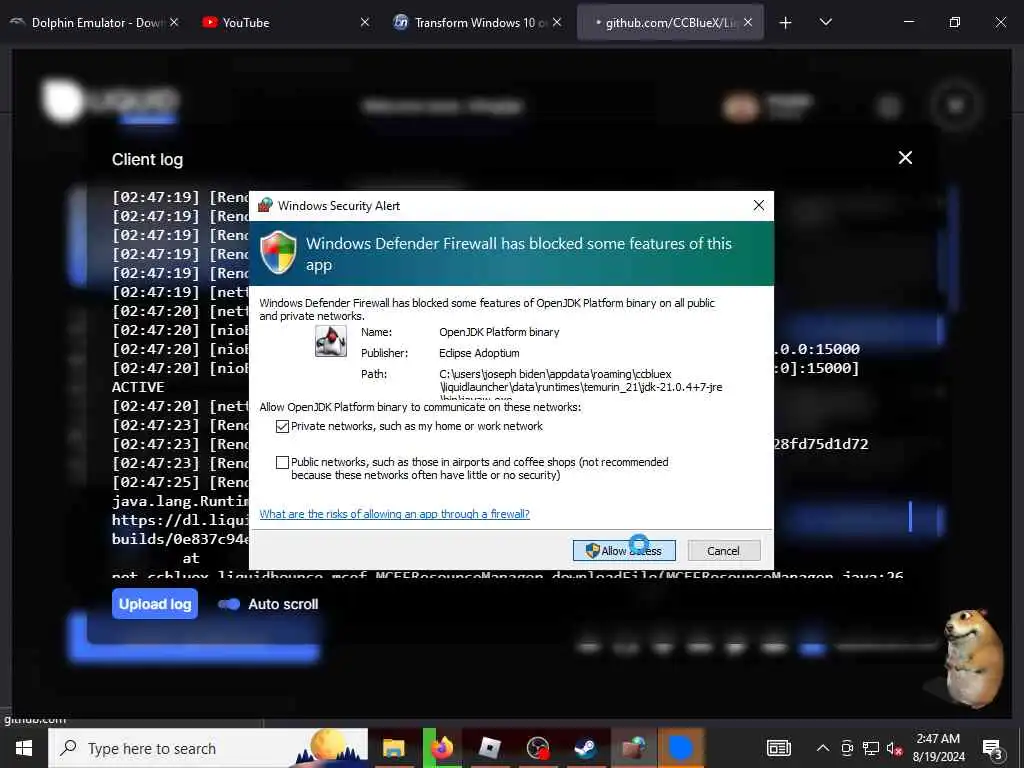The image size is (1024, 768).
Task: Open a new browser tab
Action: click(x=786, y=23)
